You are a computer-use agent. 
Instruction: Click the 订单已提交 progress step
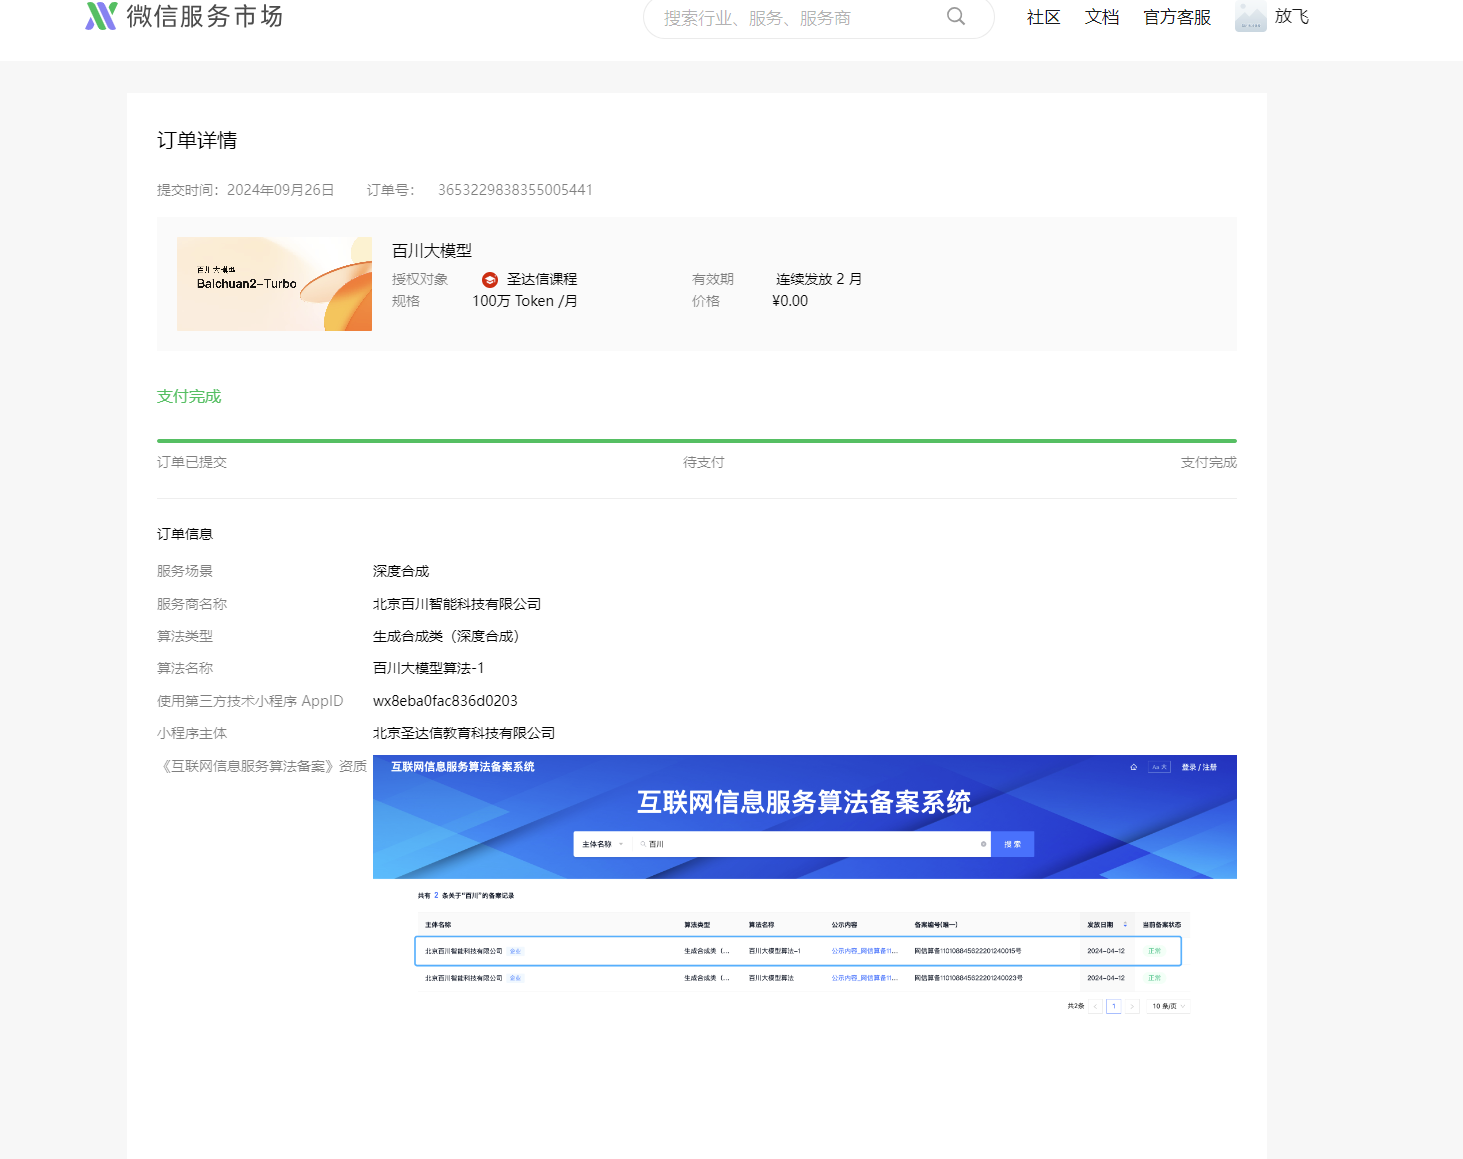coord(192,462)
